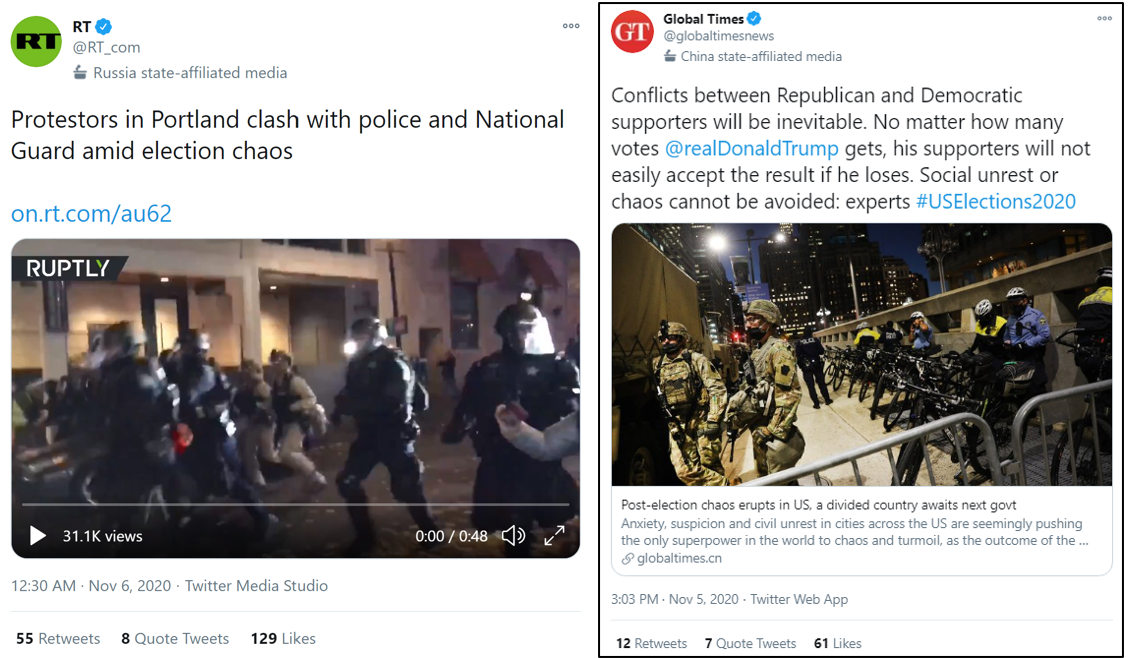The image size is (1129, 658).
Task: Click Russia state-affiliated media label
Action: click(x=180, y=73)
